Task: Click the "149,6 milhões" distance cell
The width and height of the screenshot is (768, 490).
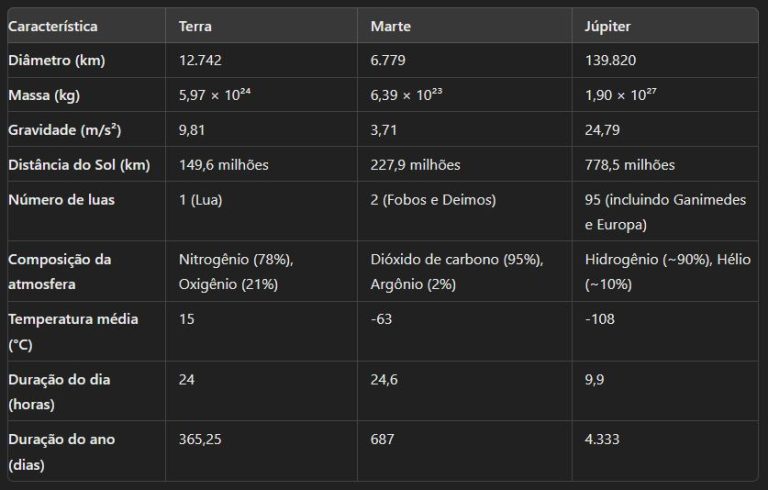Action: tap(224, 165)
